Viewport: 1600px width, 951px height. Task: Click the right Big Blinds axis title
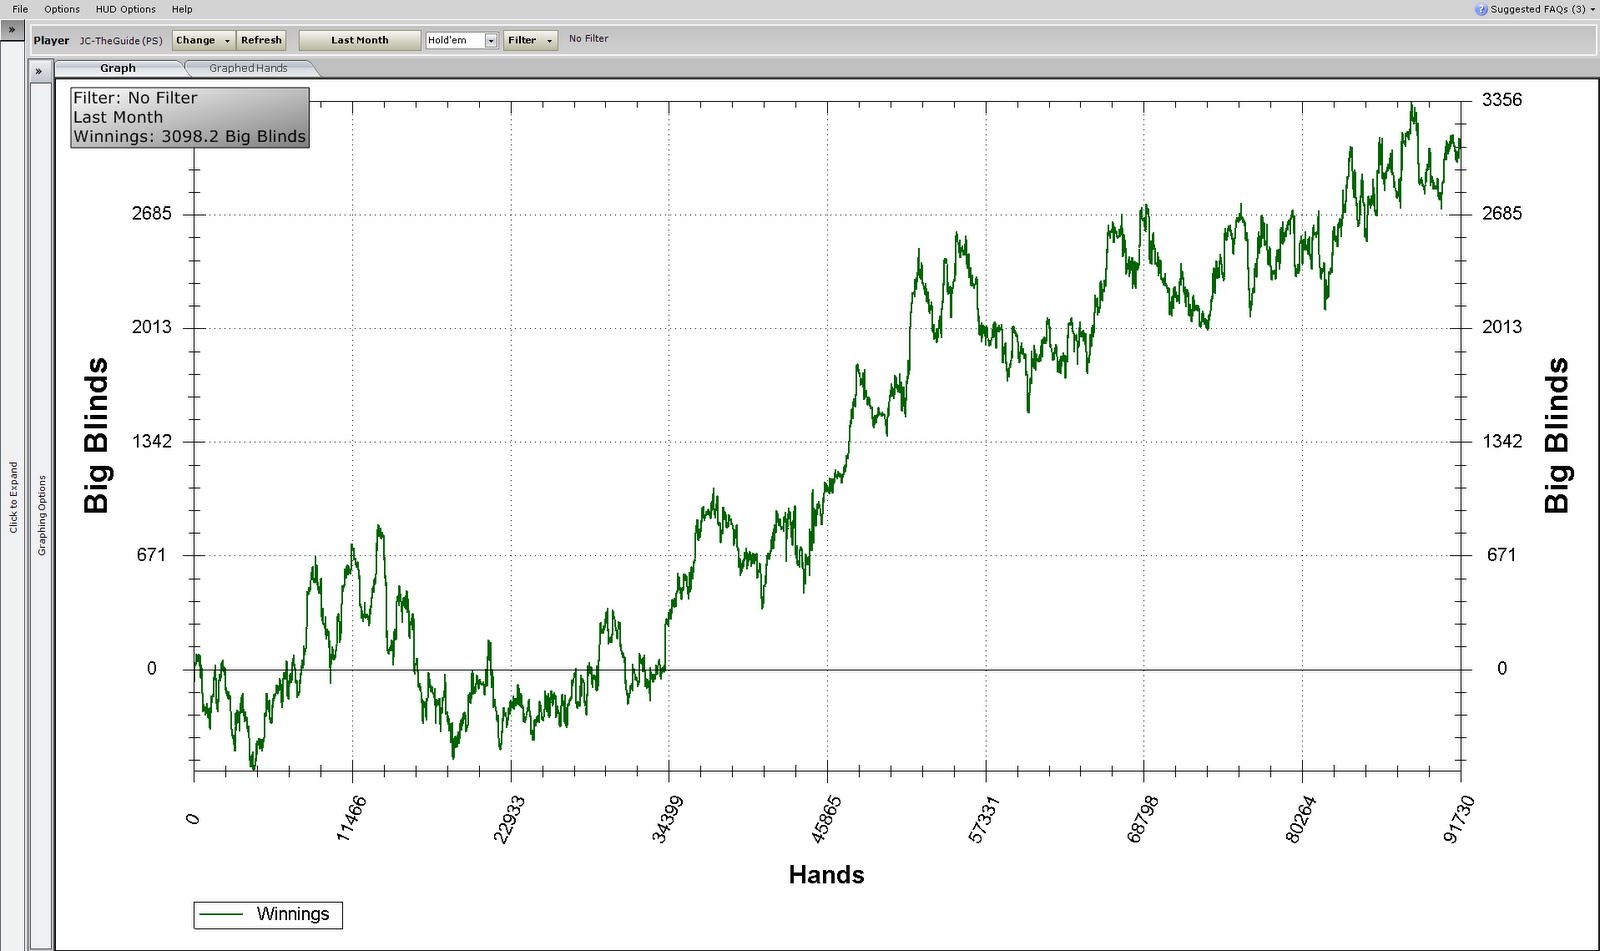[x=1556, y=436]
